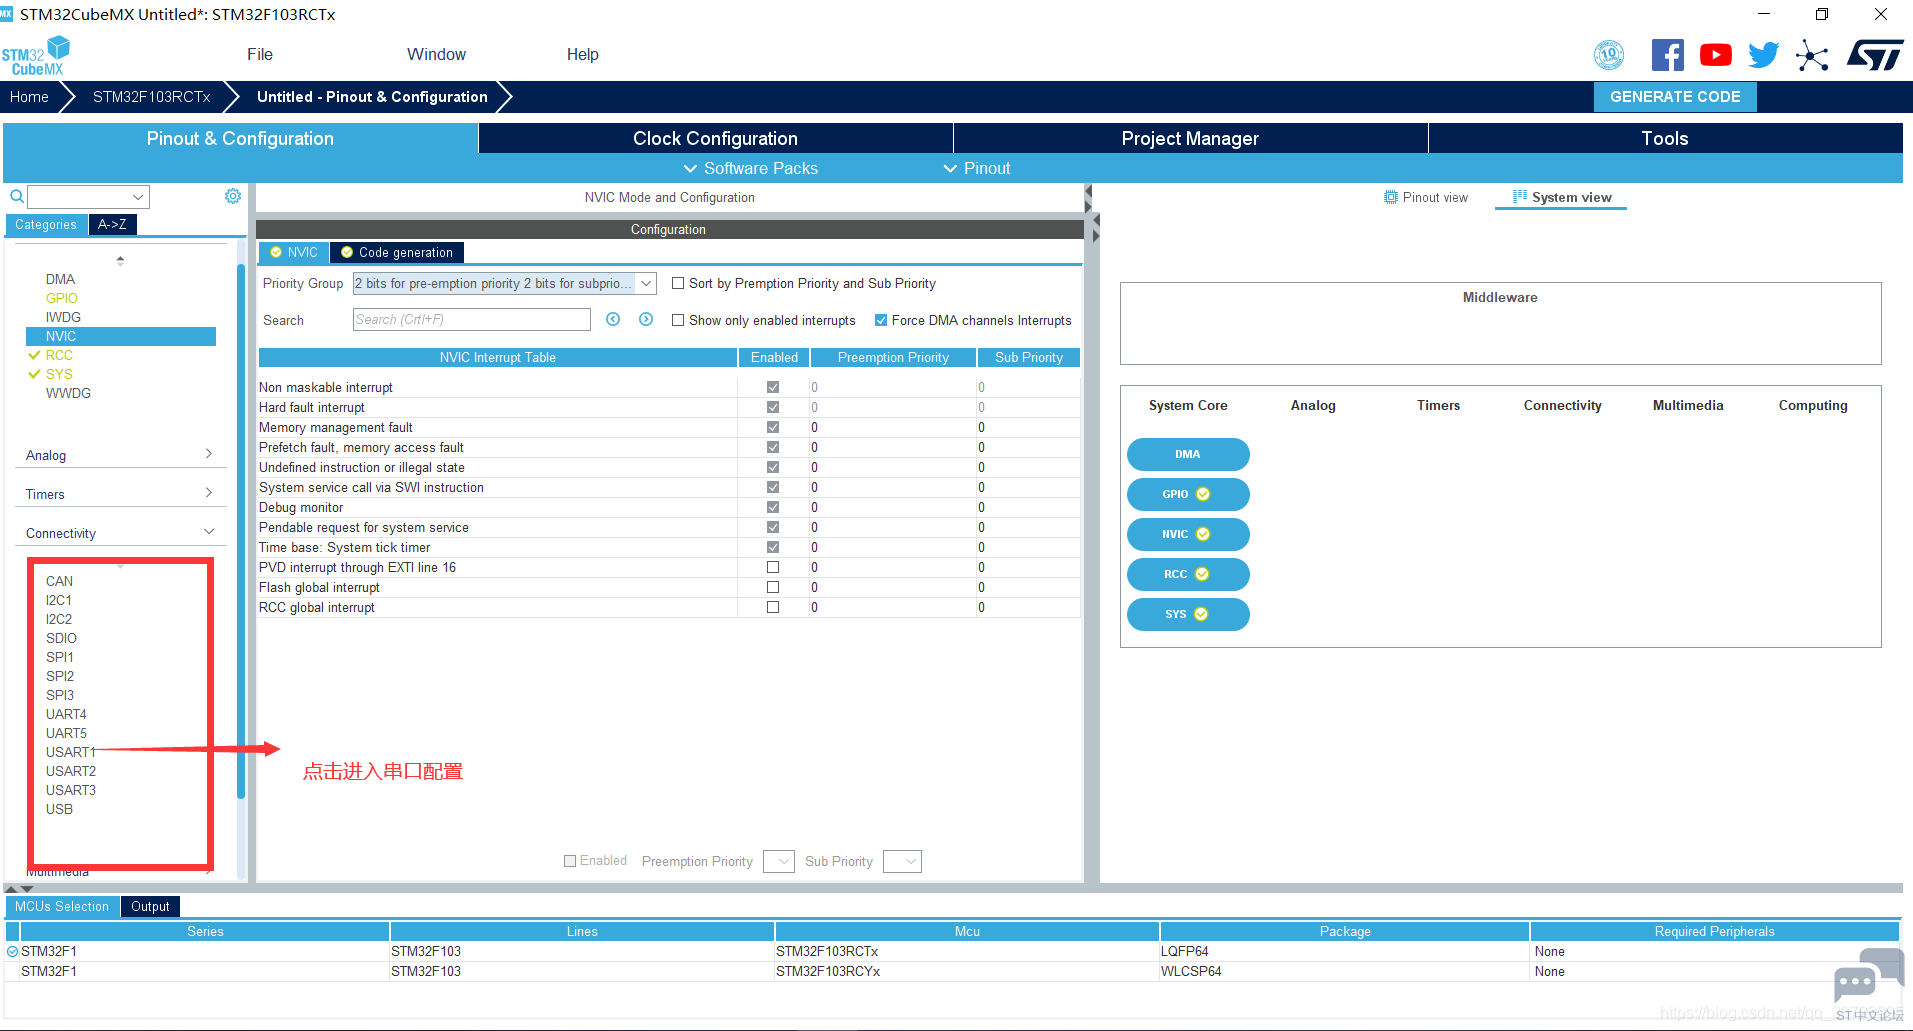Open the peripheral search combo box
Viewport: 1913px width, 1031px height.
coord(88,196)
